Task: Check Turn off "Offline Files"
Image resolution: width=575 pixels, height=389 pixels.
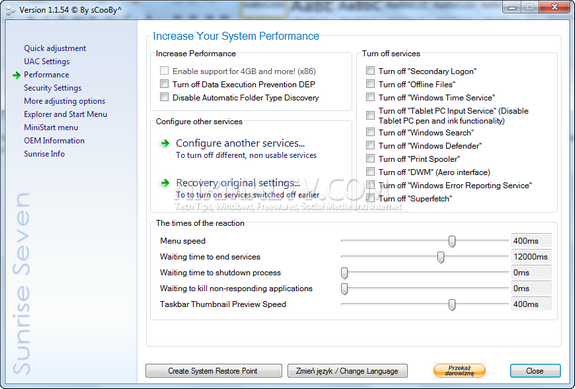Action: pyautogui.click(x=370, y=84)
